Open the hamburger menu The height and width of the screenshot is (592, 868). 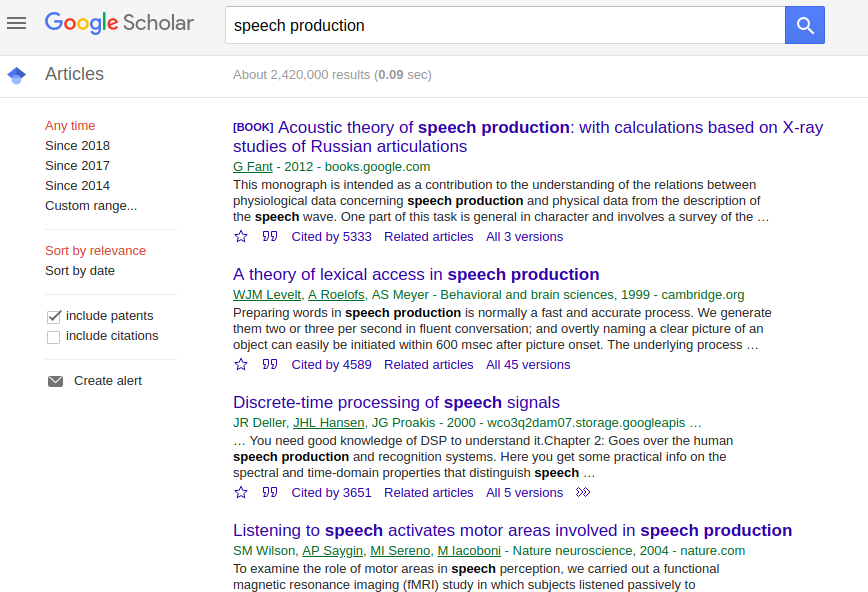17,23
